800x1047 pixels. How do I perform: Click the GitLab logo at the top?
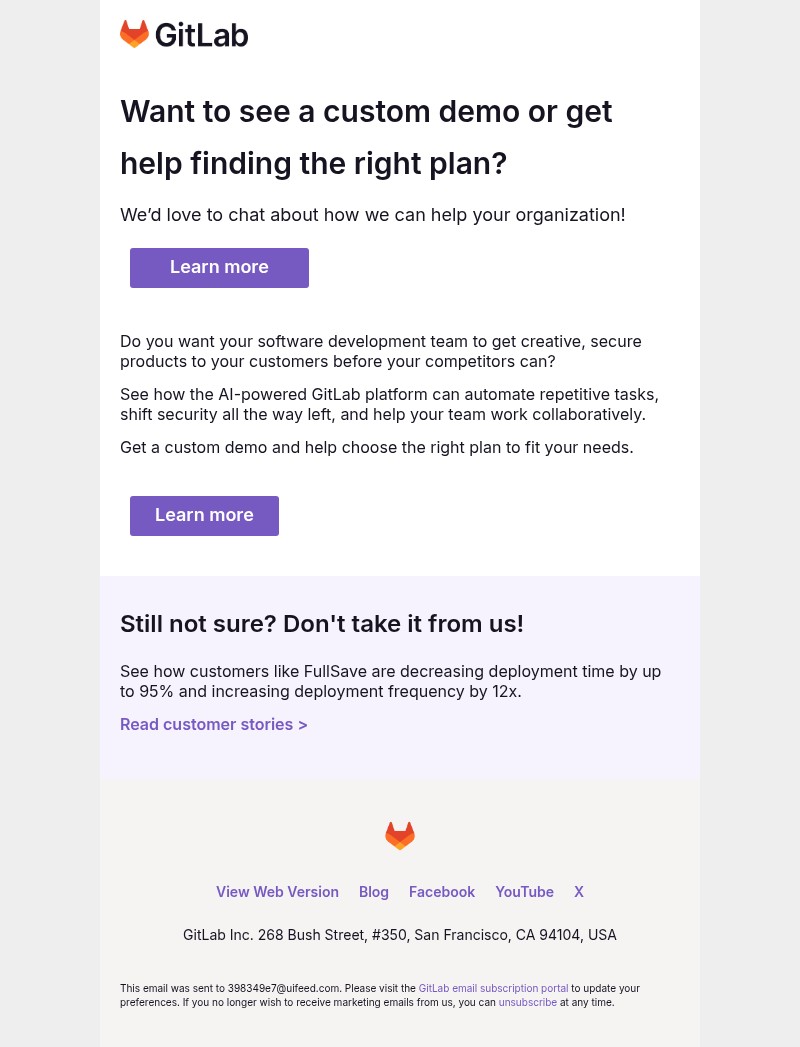184,33
